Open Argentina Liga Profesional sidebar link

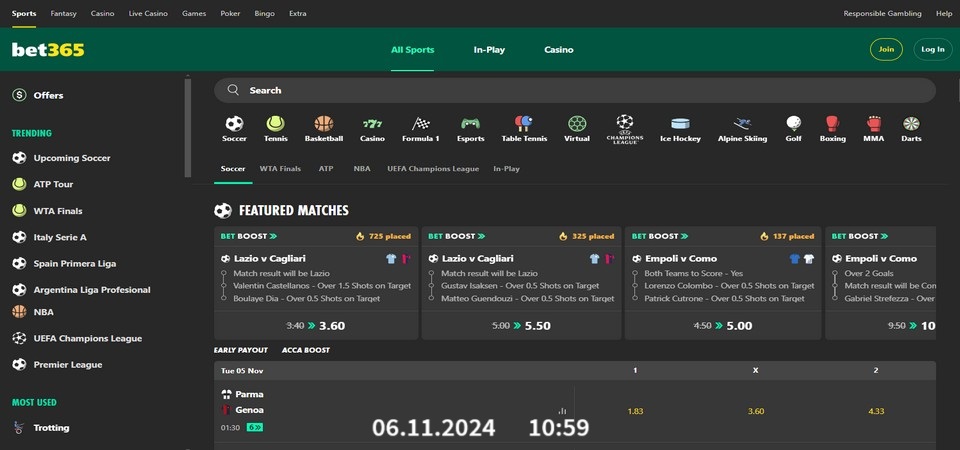point(92,290)
